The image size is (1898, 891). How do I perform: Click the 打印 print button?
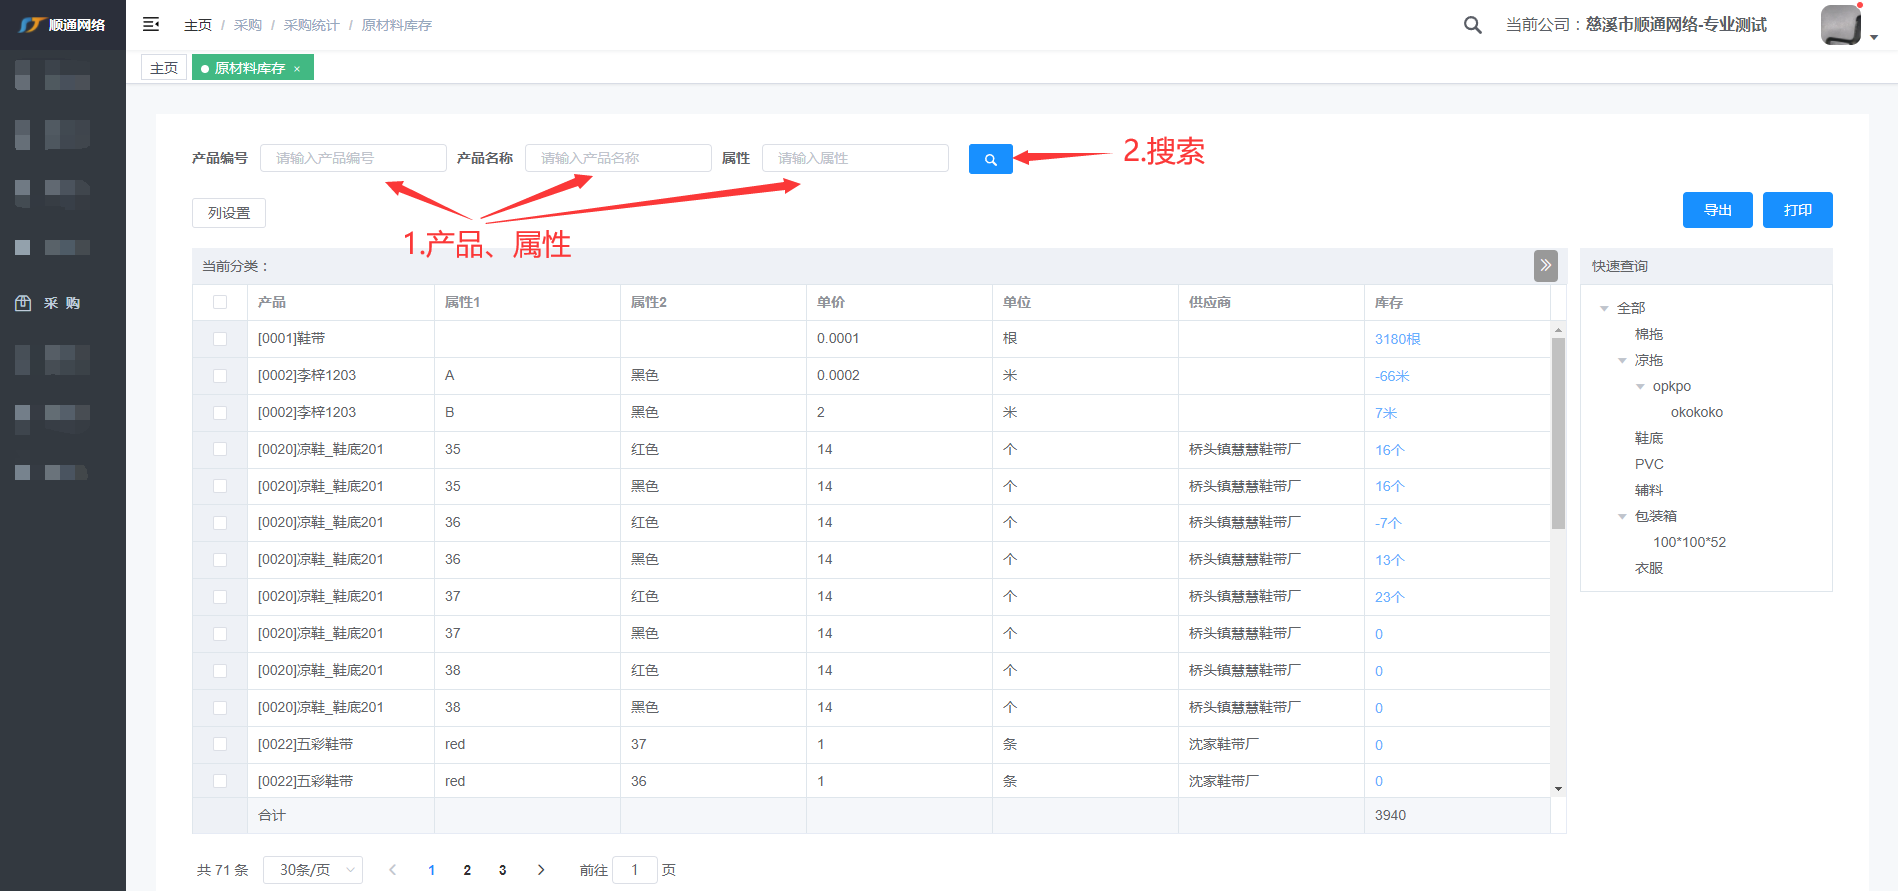[1797, 210]
